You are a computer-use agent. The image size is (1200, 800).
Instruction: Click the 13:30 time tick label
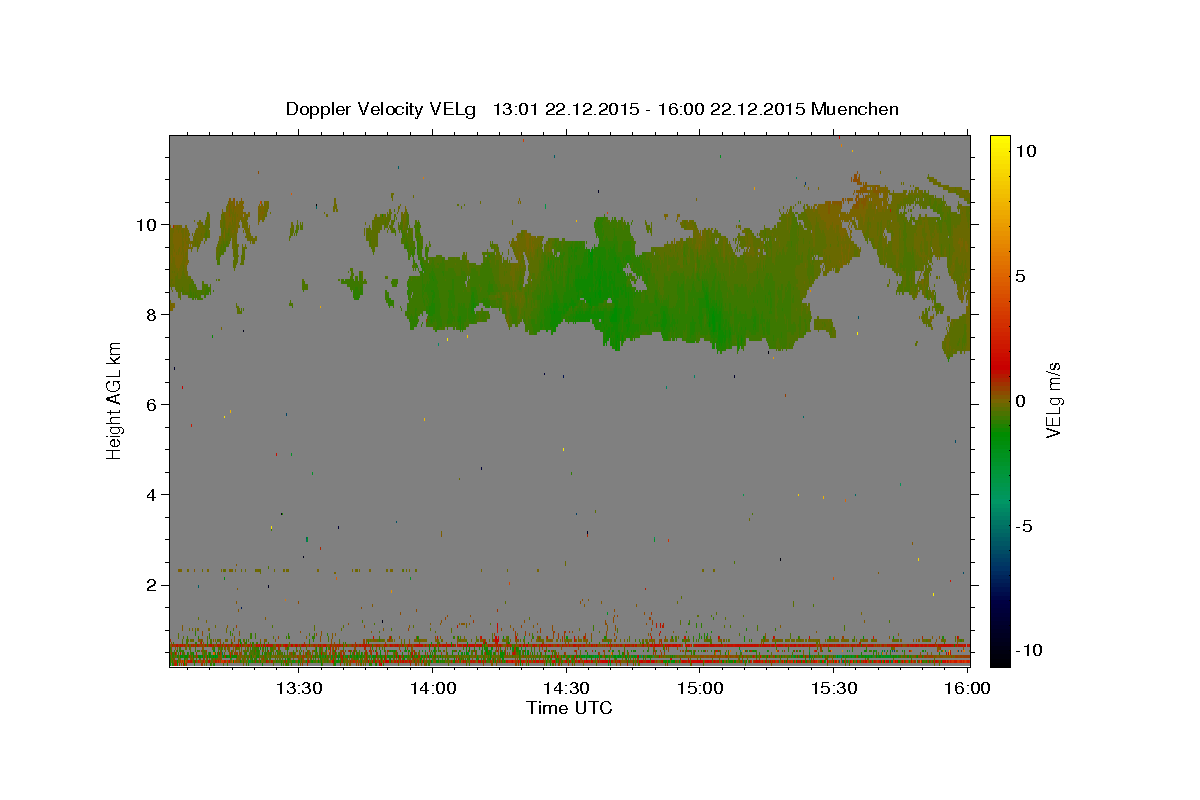pyautogui.click(x=298, y=688)
